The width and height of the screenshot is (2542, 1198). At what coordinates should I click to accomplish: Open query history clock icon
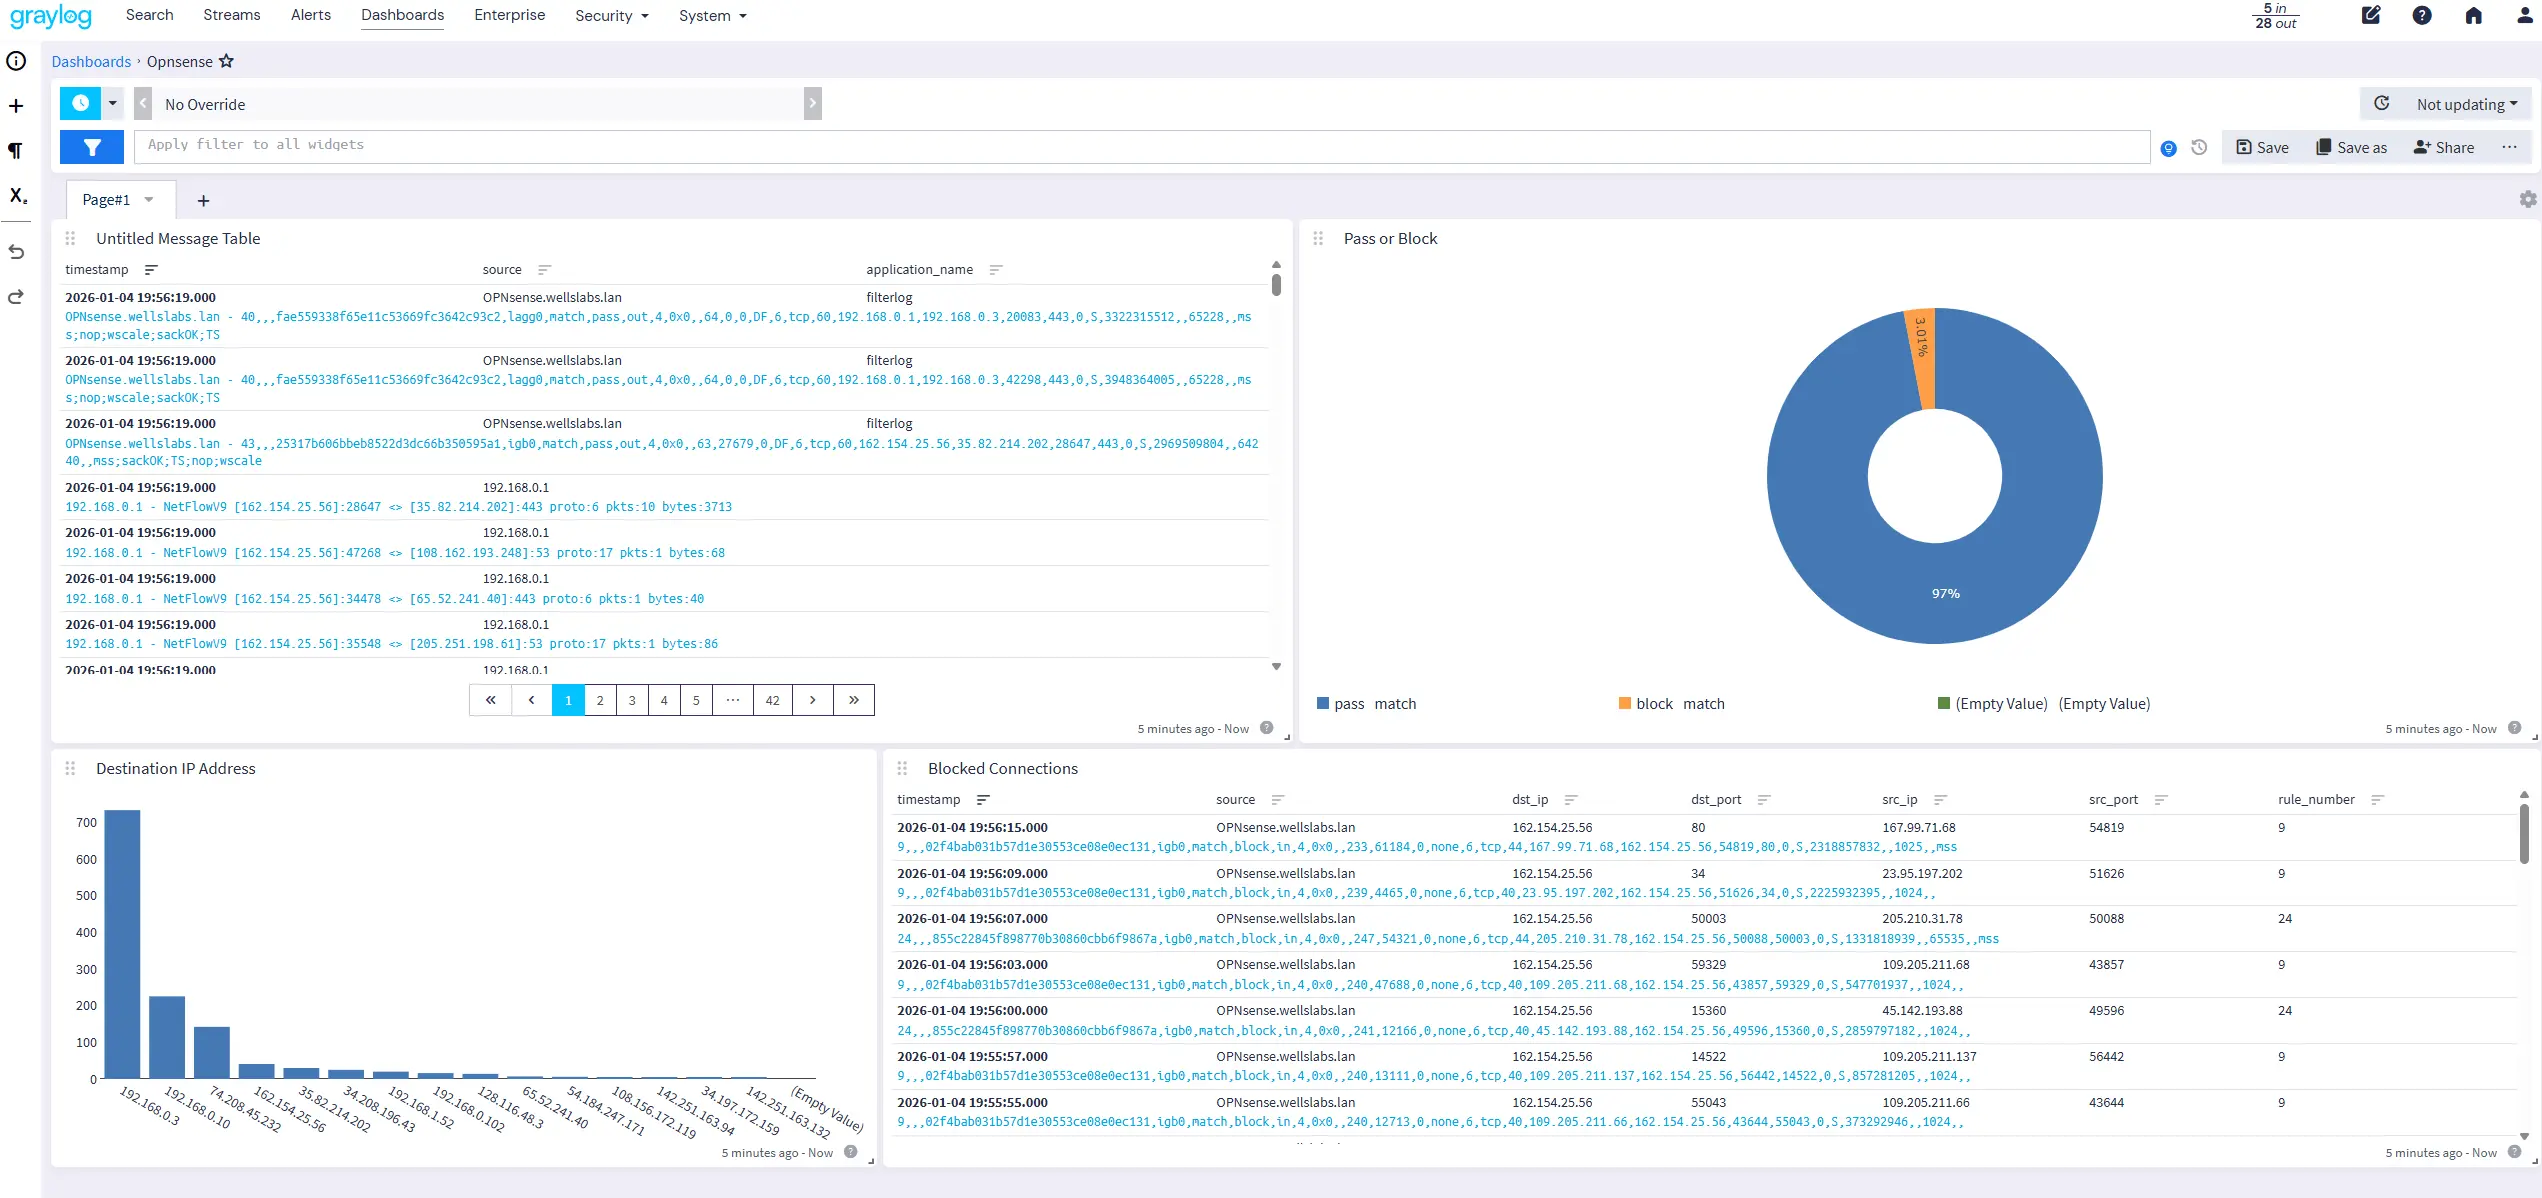point(2199,147)
